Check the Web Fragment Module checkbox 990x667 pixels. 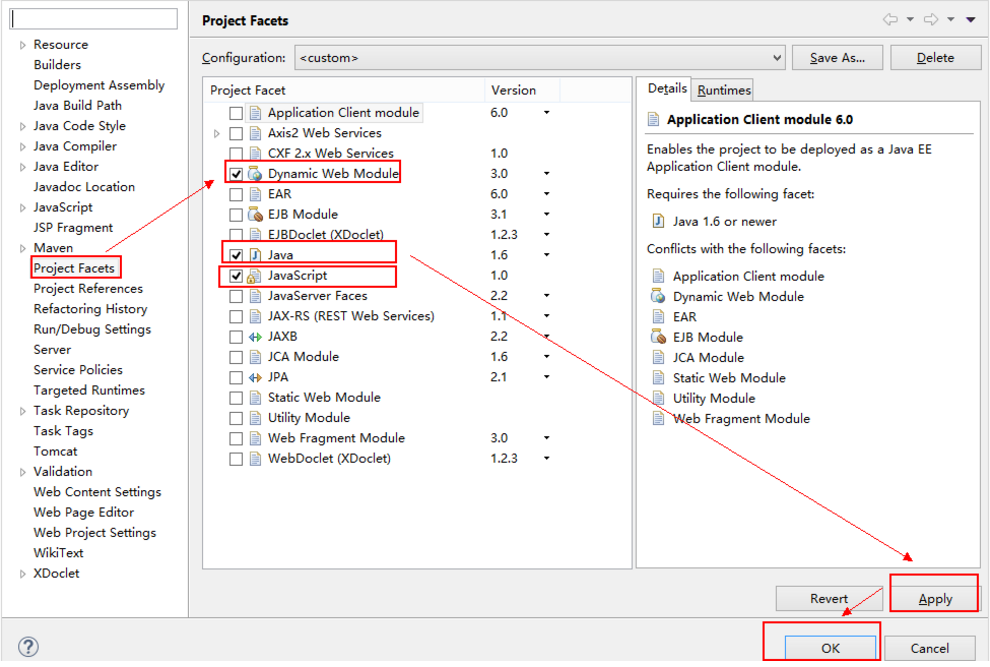tap(236, 438)
